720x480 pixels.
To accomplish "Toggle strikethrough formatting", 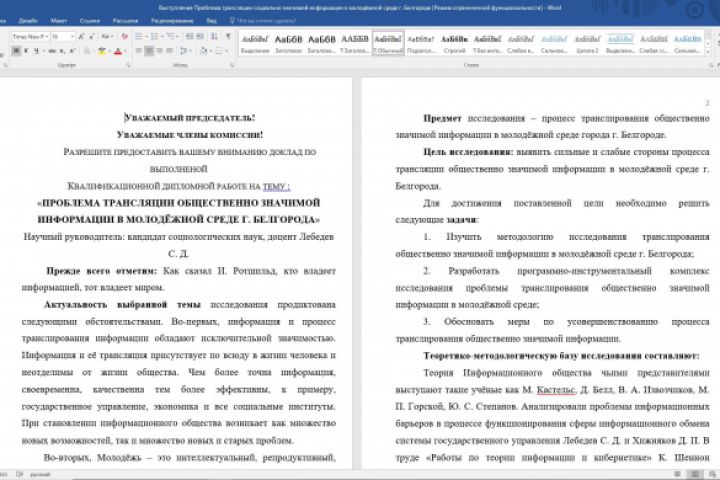I will pyautogui.click(x=52, y=51).
